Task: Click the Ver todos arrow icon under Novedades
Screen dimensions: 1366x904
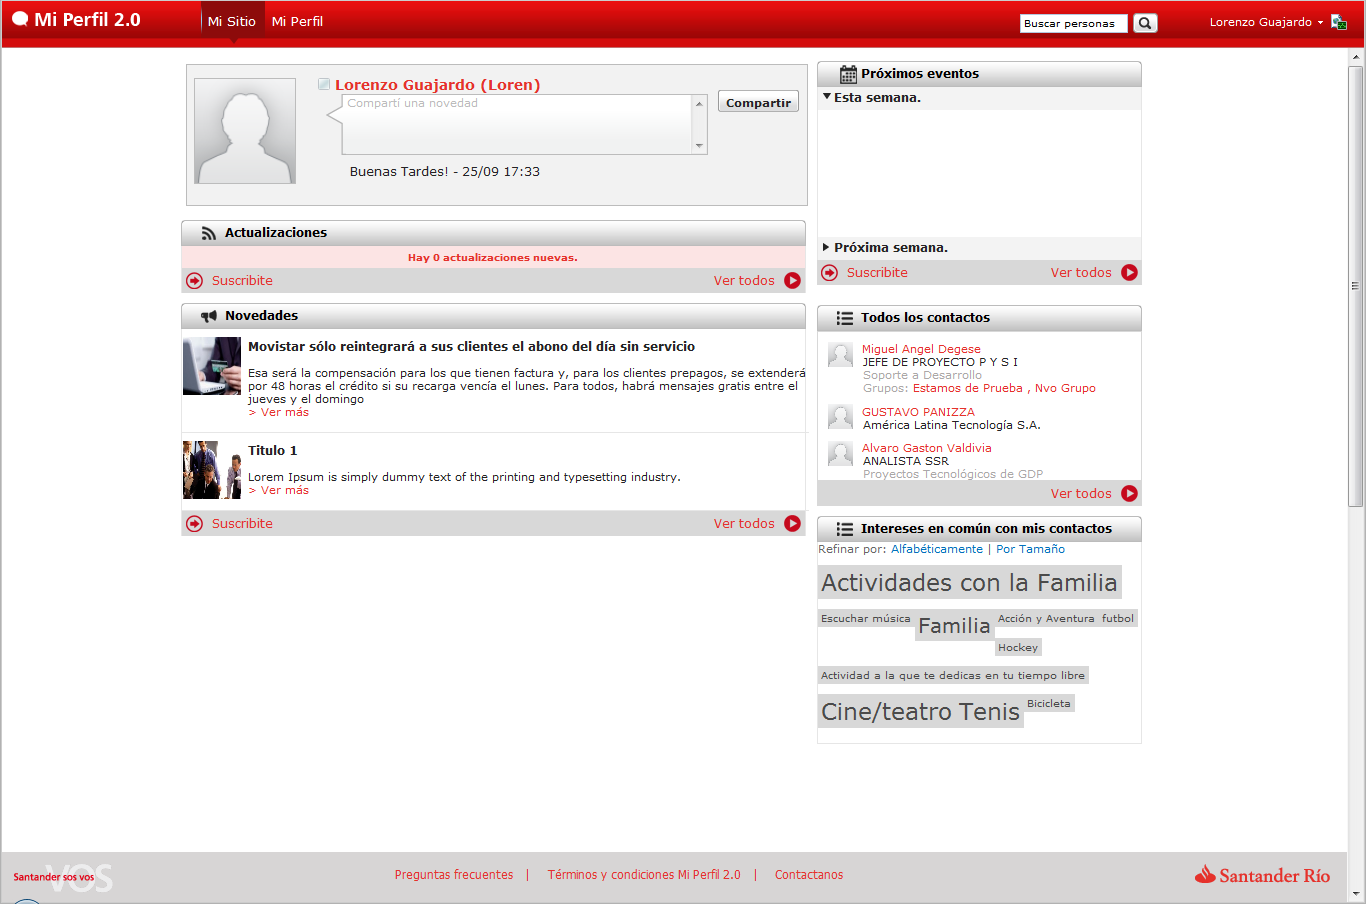Action: click(793, 524)
